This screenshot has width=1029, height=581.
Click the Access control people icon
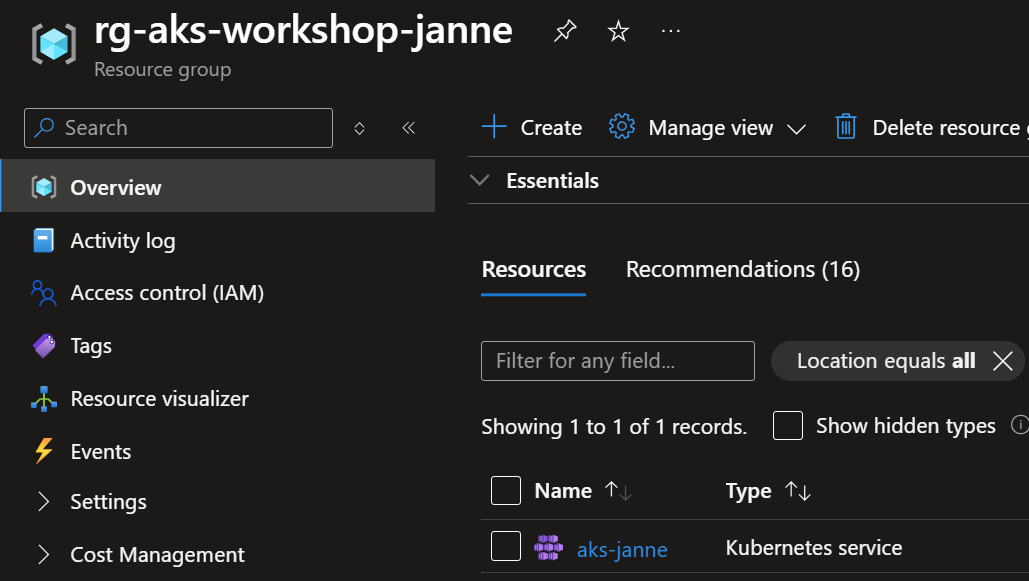tap(44, 293)
